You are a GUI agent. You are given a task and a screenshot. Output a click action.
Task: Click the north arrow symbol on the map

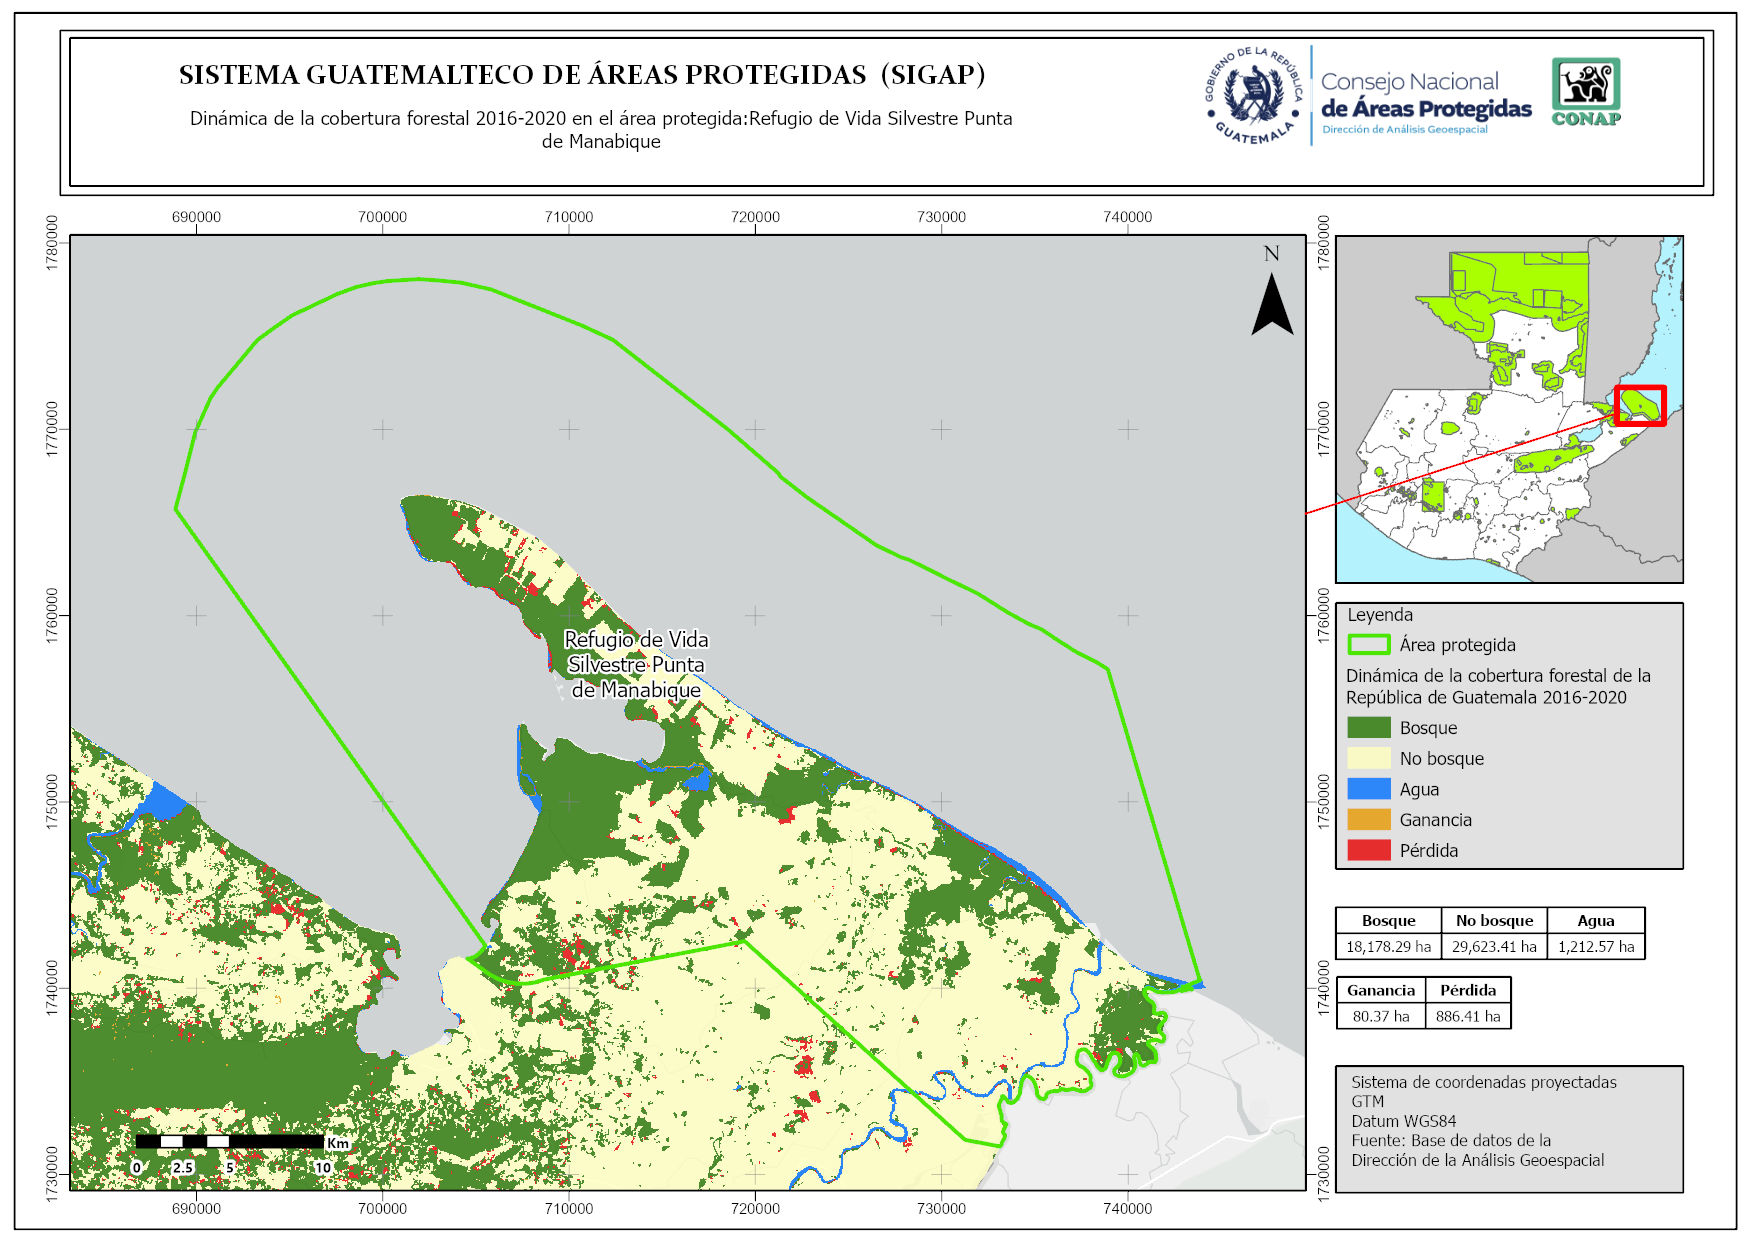point(1272,304)
